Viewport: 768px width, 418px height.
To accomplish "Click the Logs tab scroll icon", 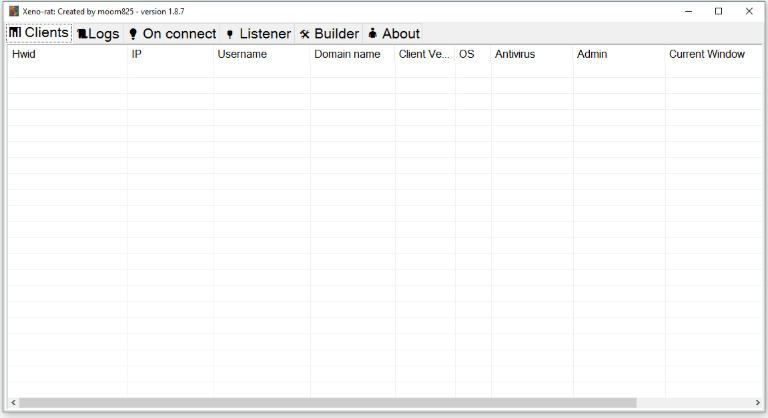I will point(82,34).
